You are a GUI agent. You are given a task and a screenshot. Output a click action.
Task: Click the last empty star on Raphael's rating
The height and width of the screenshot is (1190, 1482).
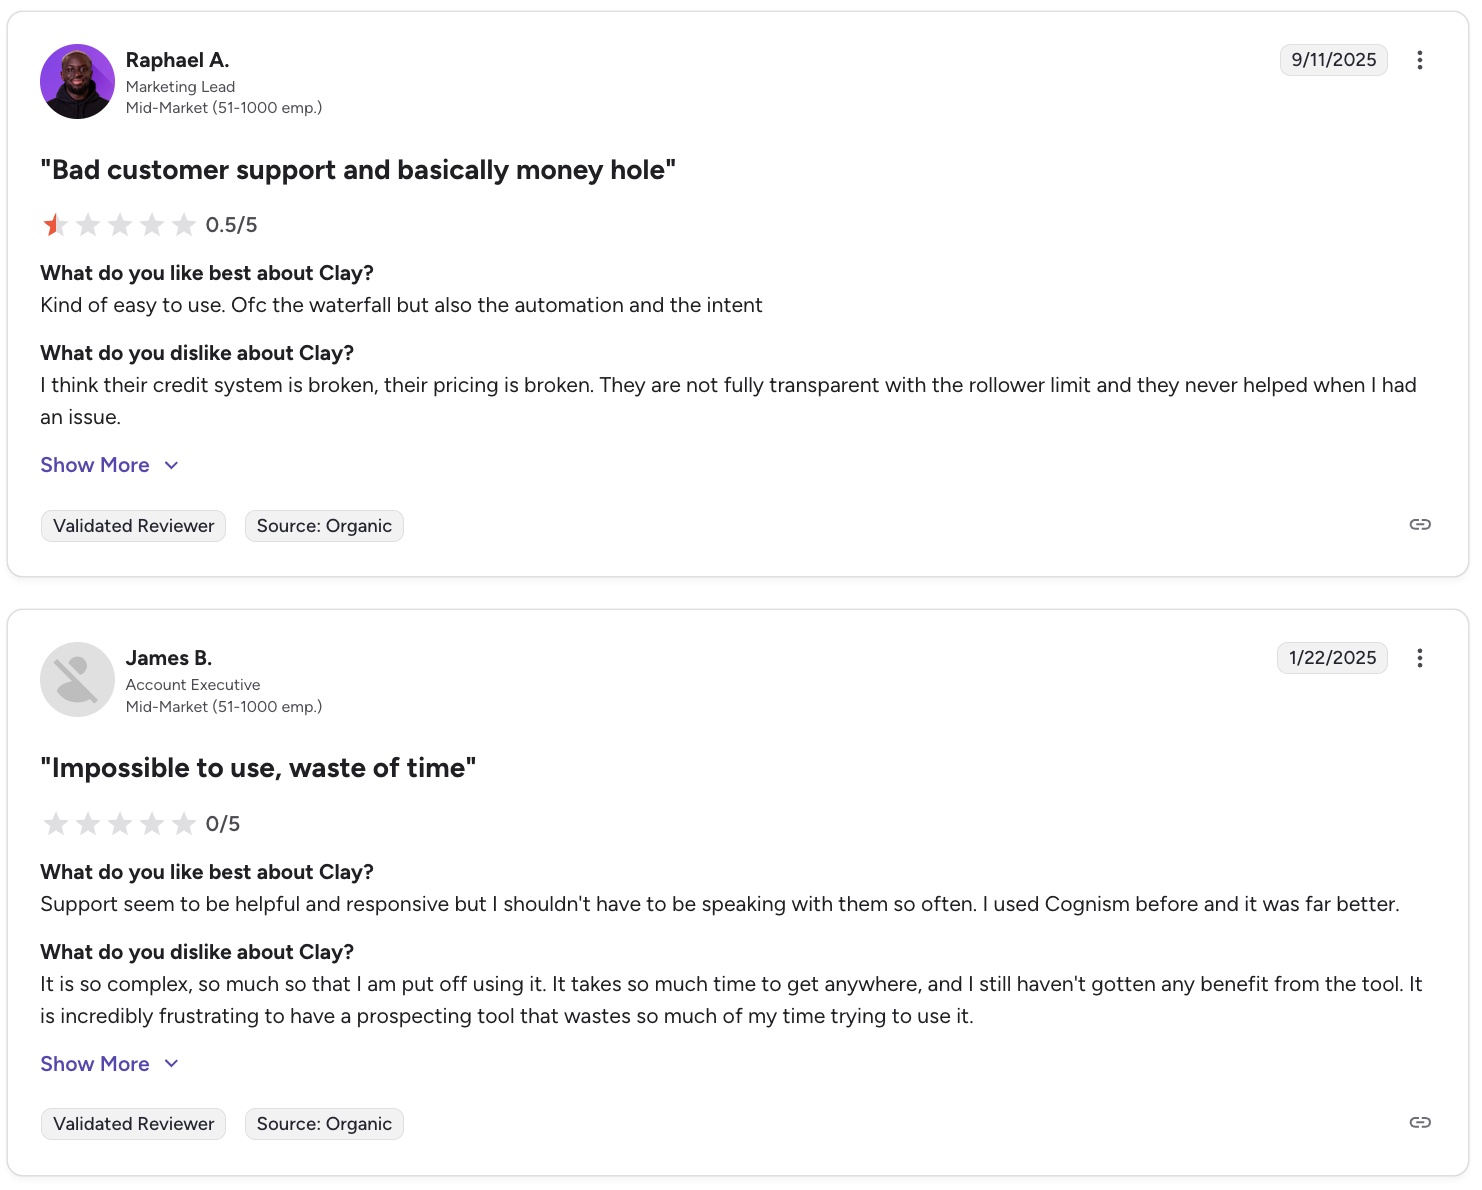[184, 224]
